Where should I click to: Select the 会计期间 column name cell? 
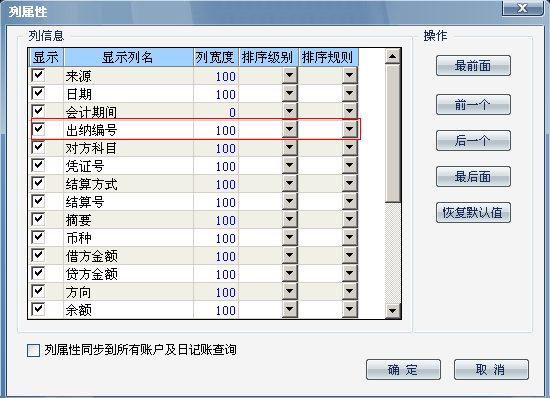coord(128,112)
